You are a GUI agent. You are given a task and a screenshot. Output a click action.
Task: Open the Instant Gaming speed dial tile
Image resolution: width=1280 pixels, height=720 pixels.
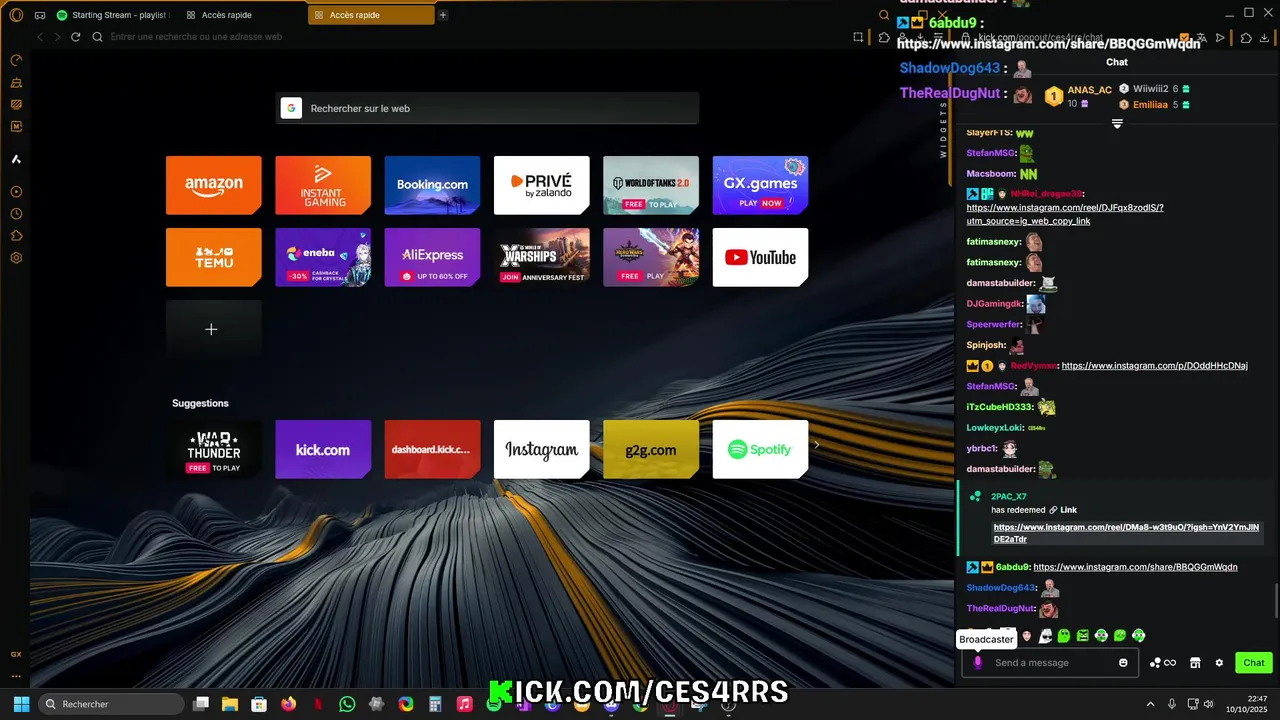pos(323,185)
